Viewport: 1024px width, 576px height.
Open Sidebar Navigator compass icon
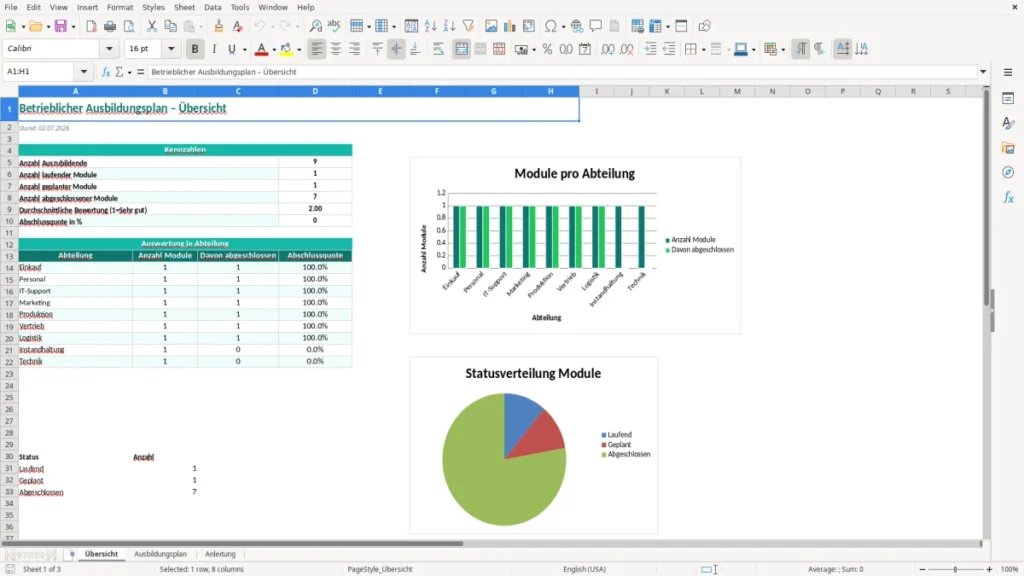point(1008,172)
